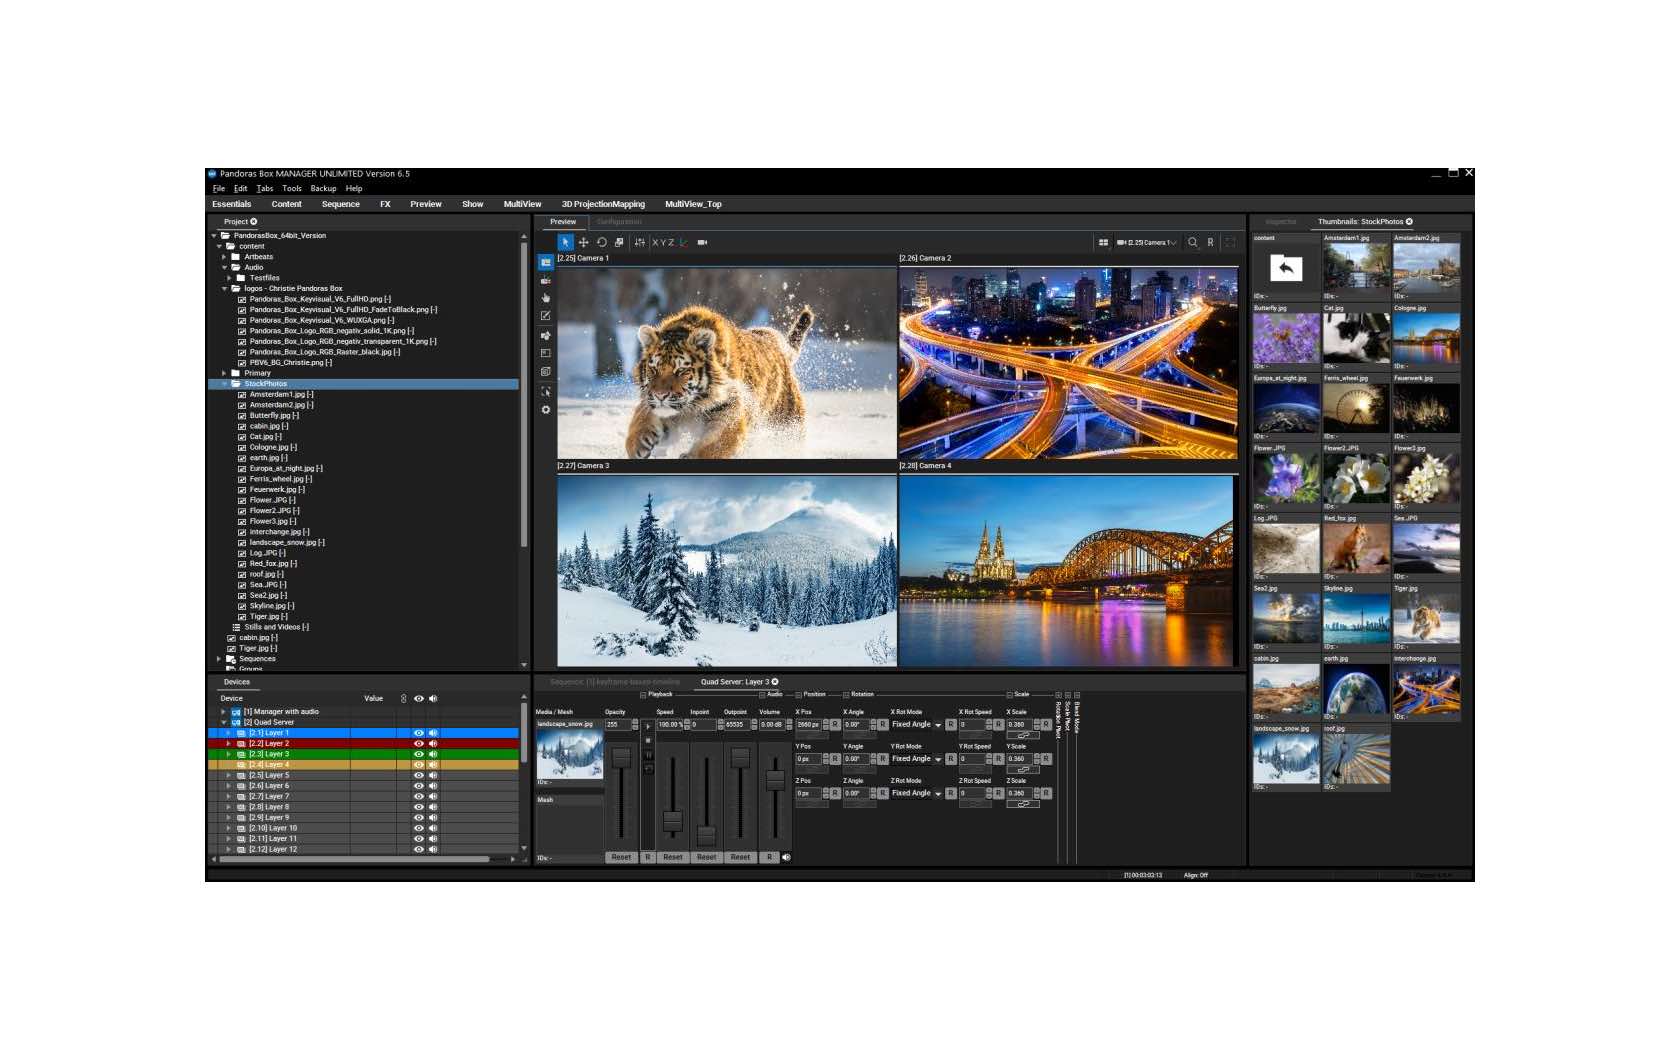Toggle the Playback section checkbox
Image resolution: width=1680 pixels, height=1050 pixels.
point(643,695)
